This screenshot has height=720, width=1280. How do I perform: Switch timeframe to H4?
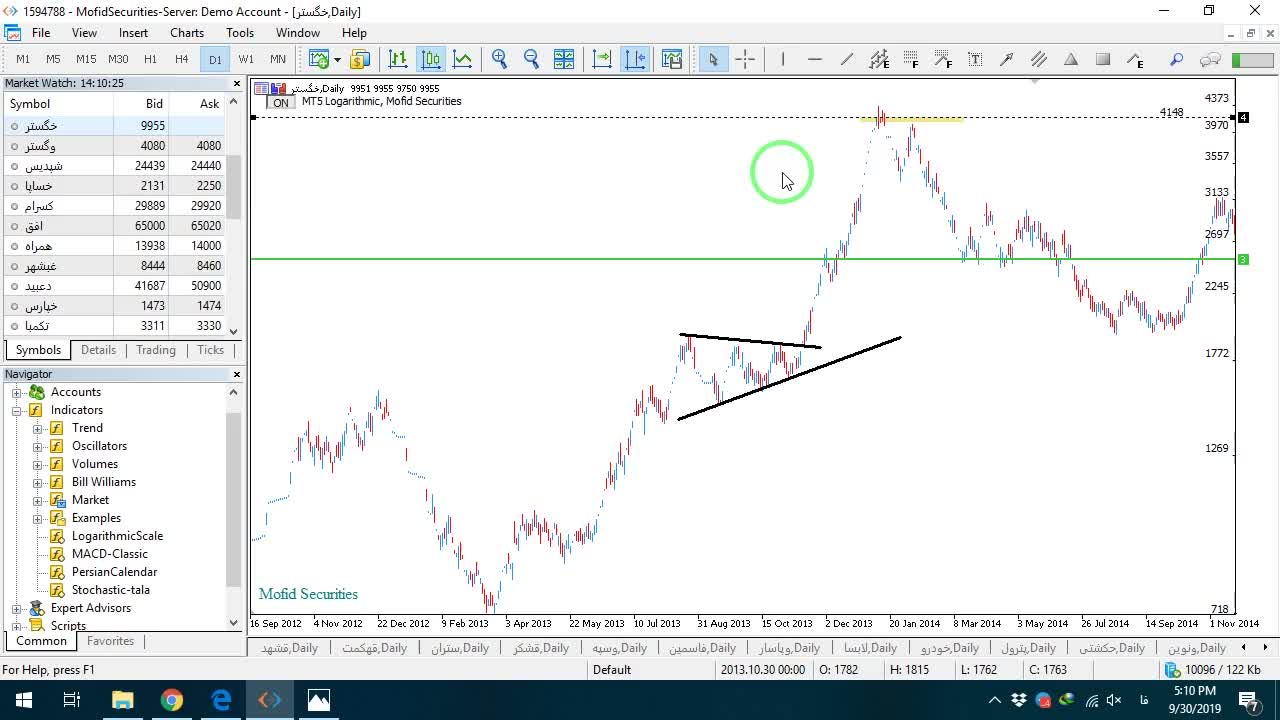pos(182,59)
